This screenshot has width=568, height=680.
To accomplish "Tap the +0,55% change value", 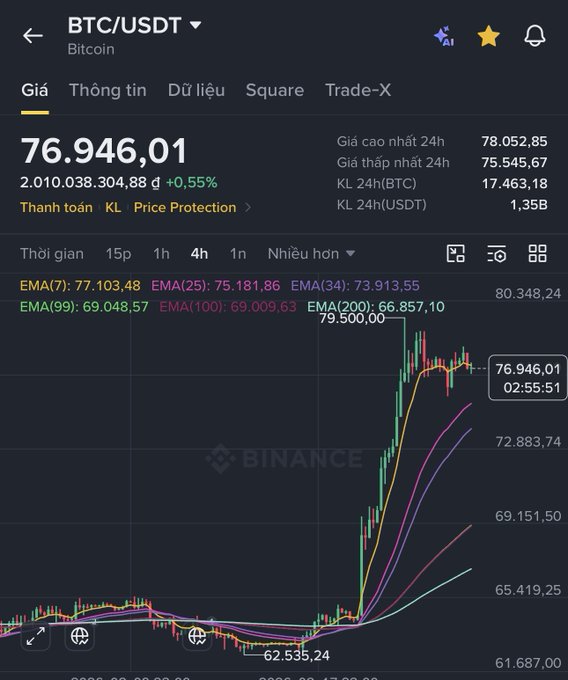I will [x=191, y=183].
